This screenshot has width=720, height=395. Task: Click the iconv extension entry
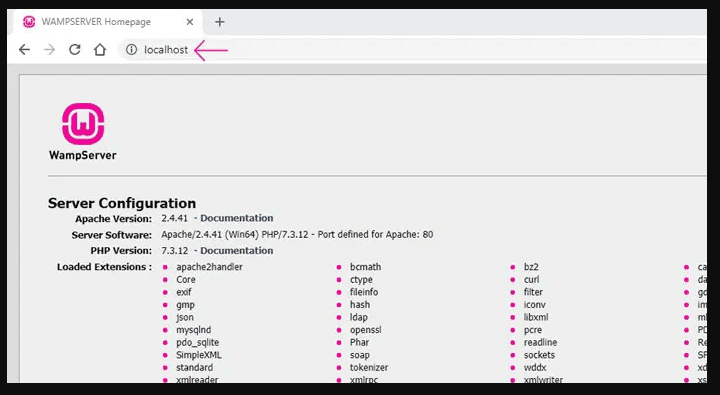(x=535, y=305)
